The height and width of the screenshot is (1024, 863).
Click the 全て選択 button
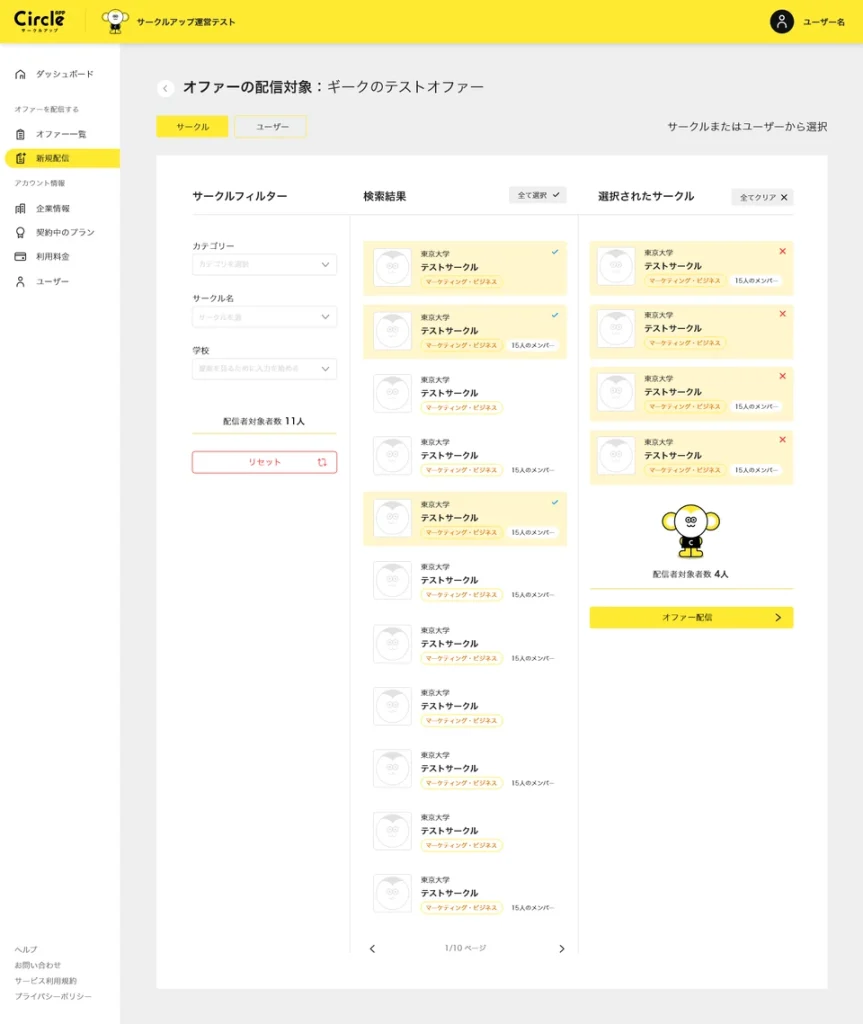538,195
